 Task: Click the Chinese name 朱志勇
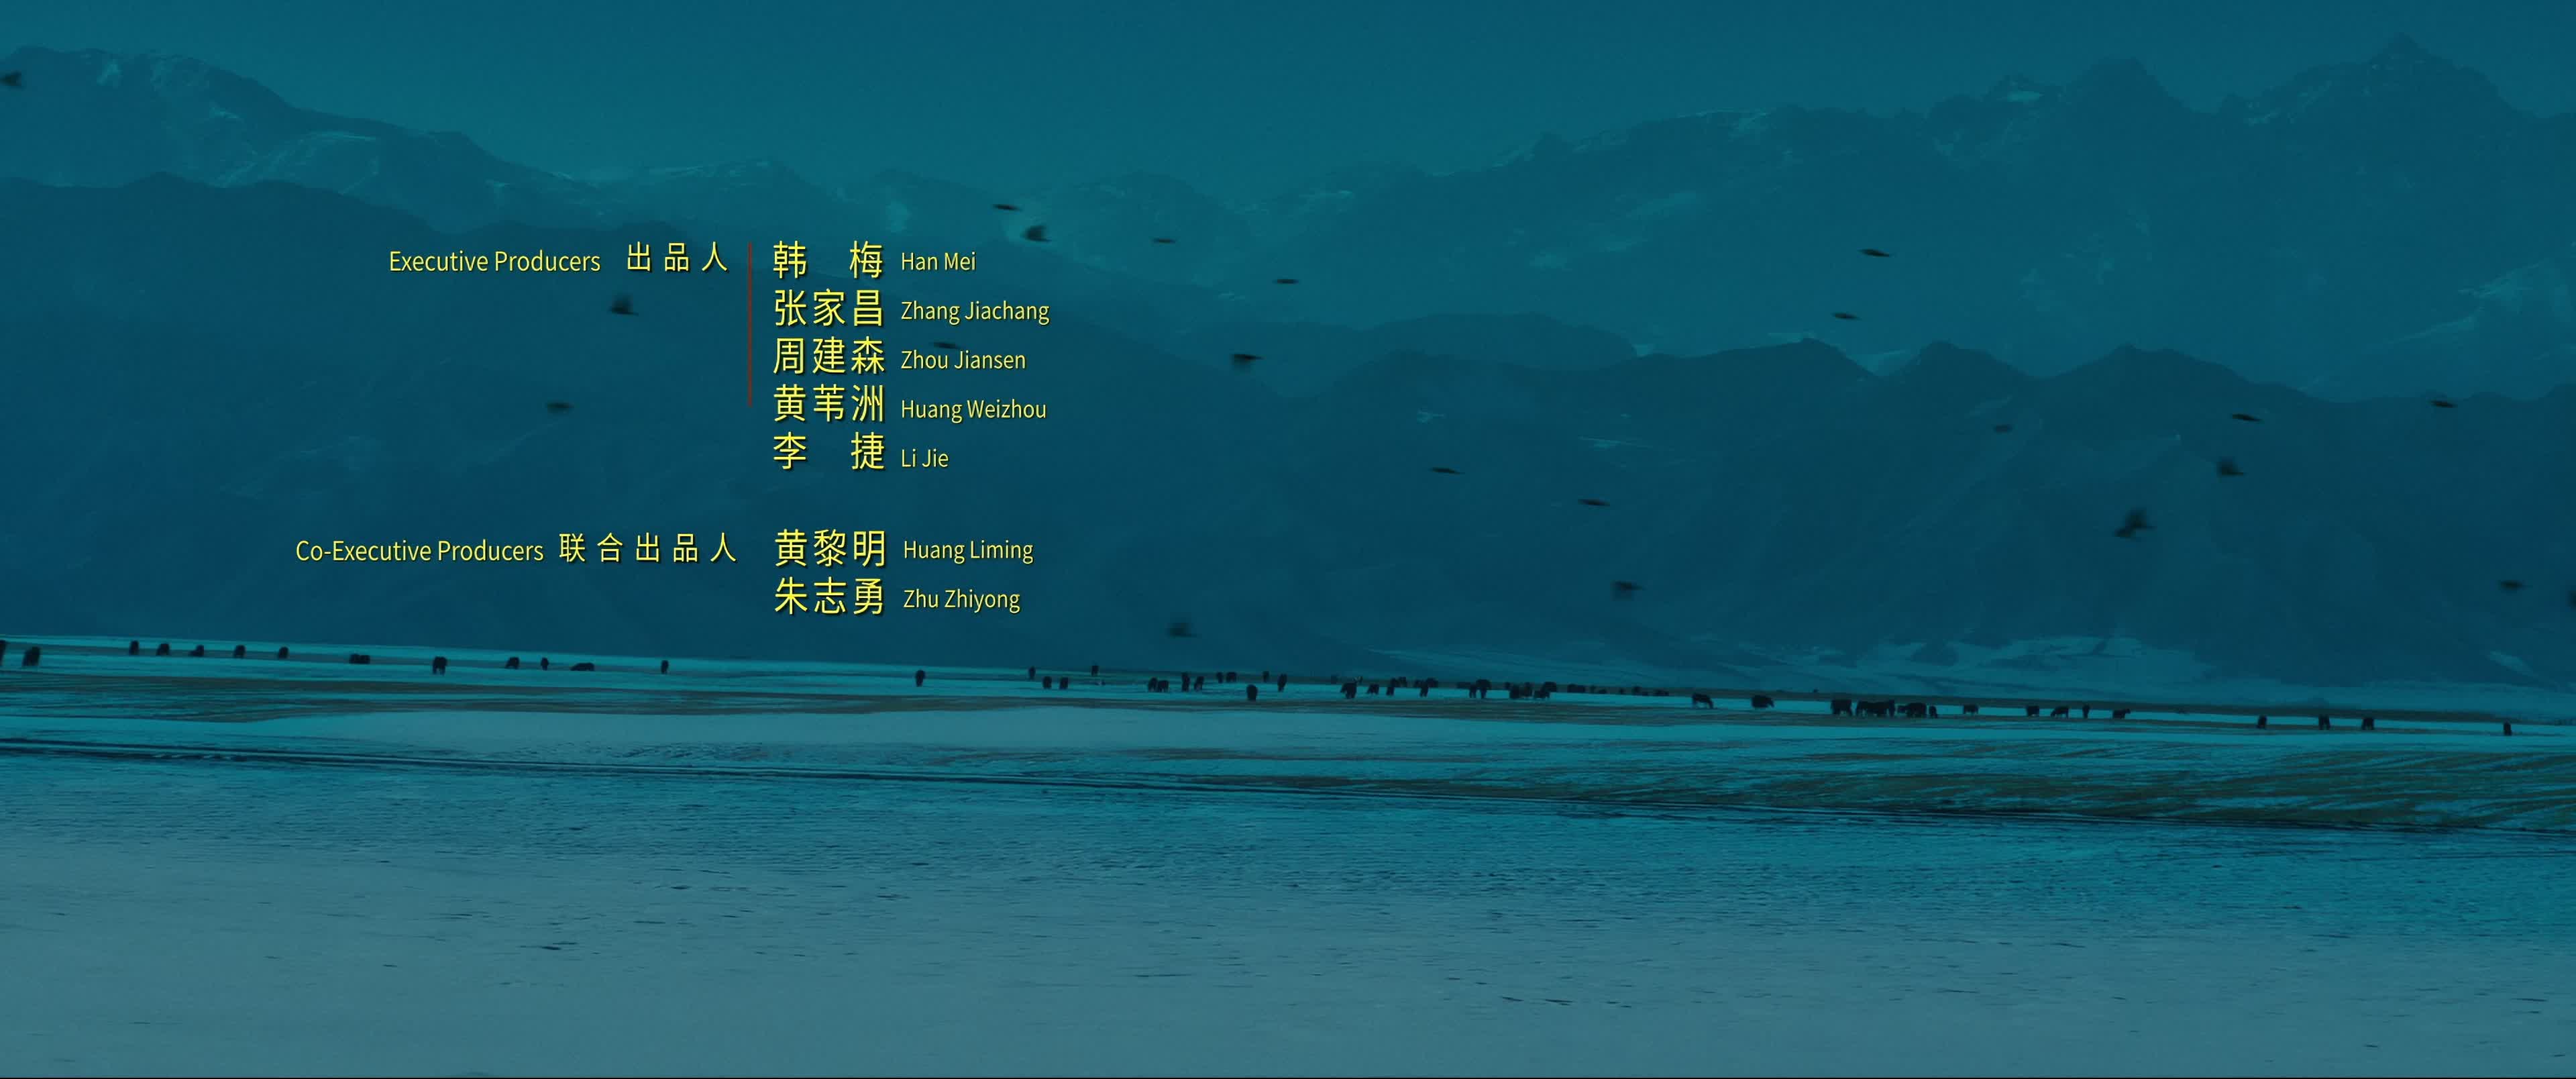click(830, 597)
